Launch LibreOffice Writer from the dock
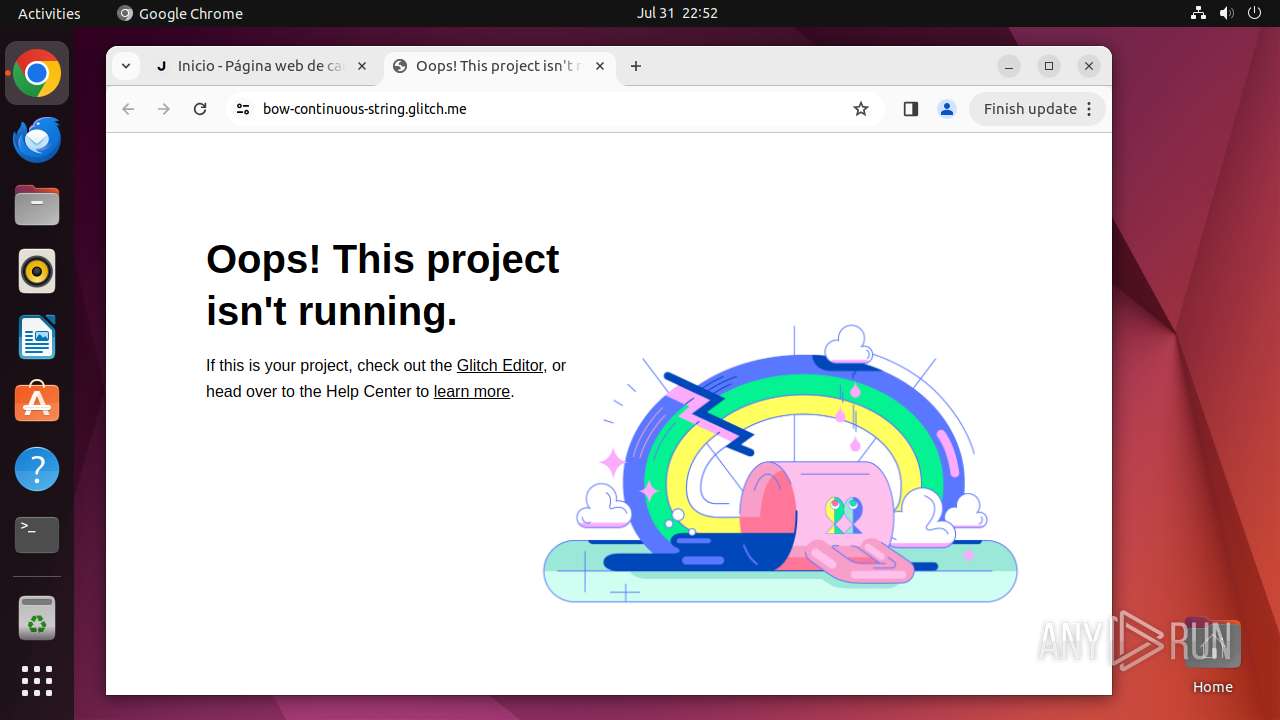 pos(37,337)
